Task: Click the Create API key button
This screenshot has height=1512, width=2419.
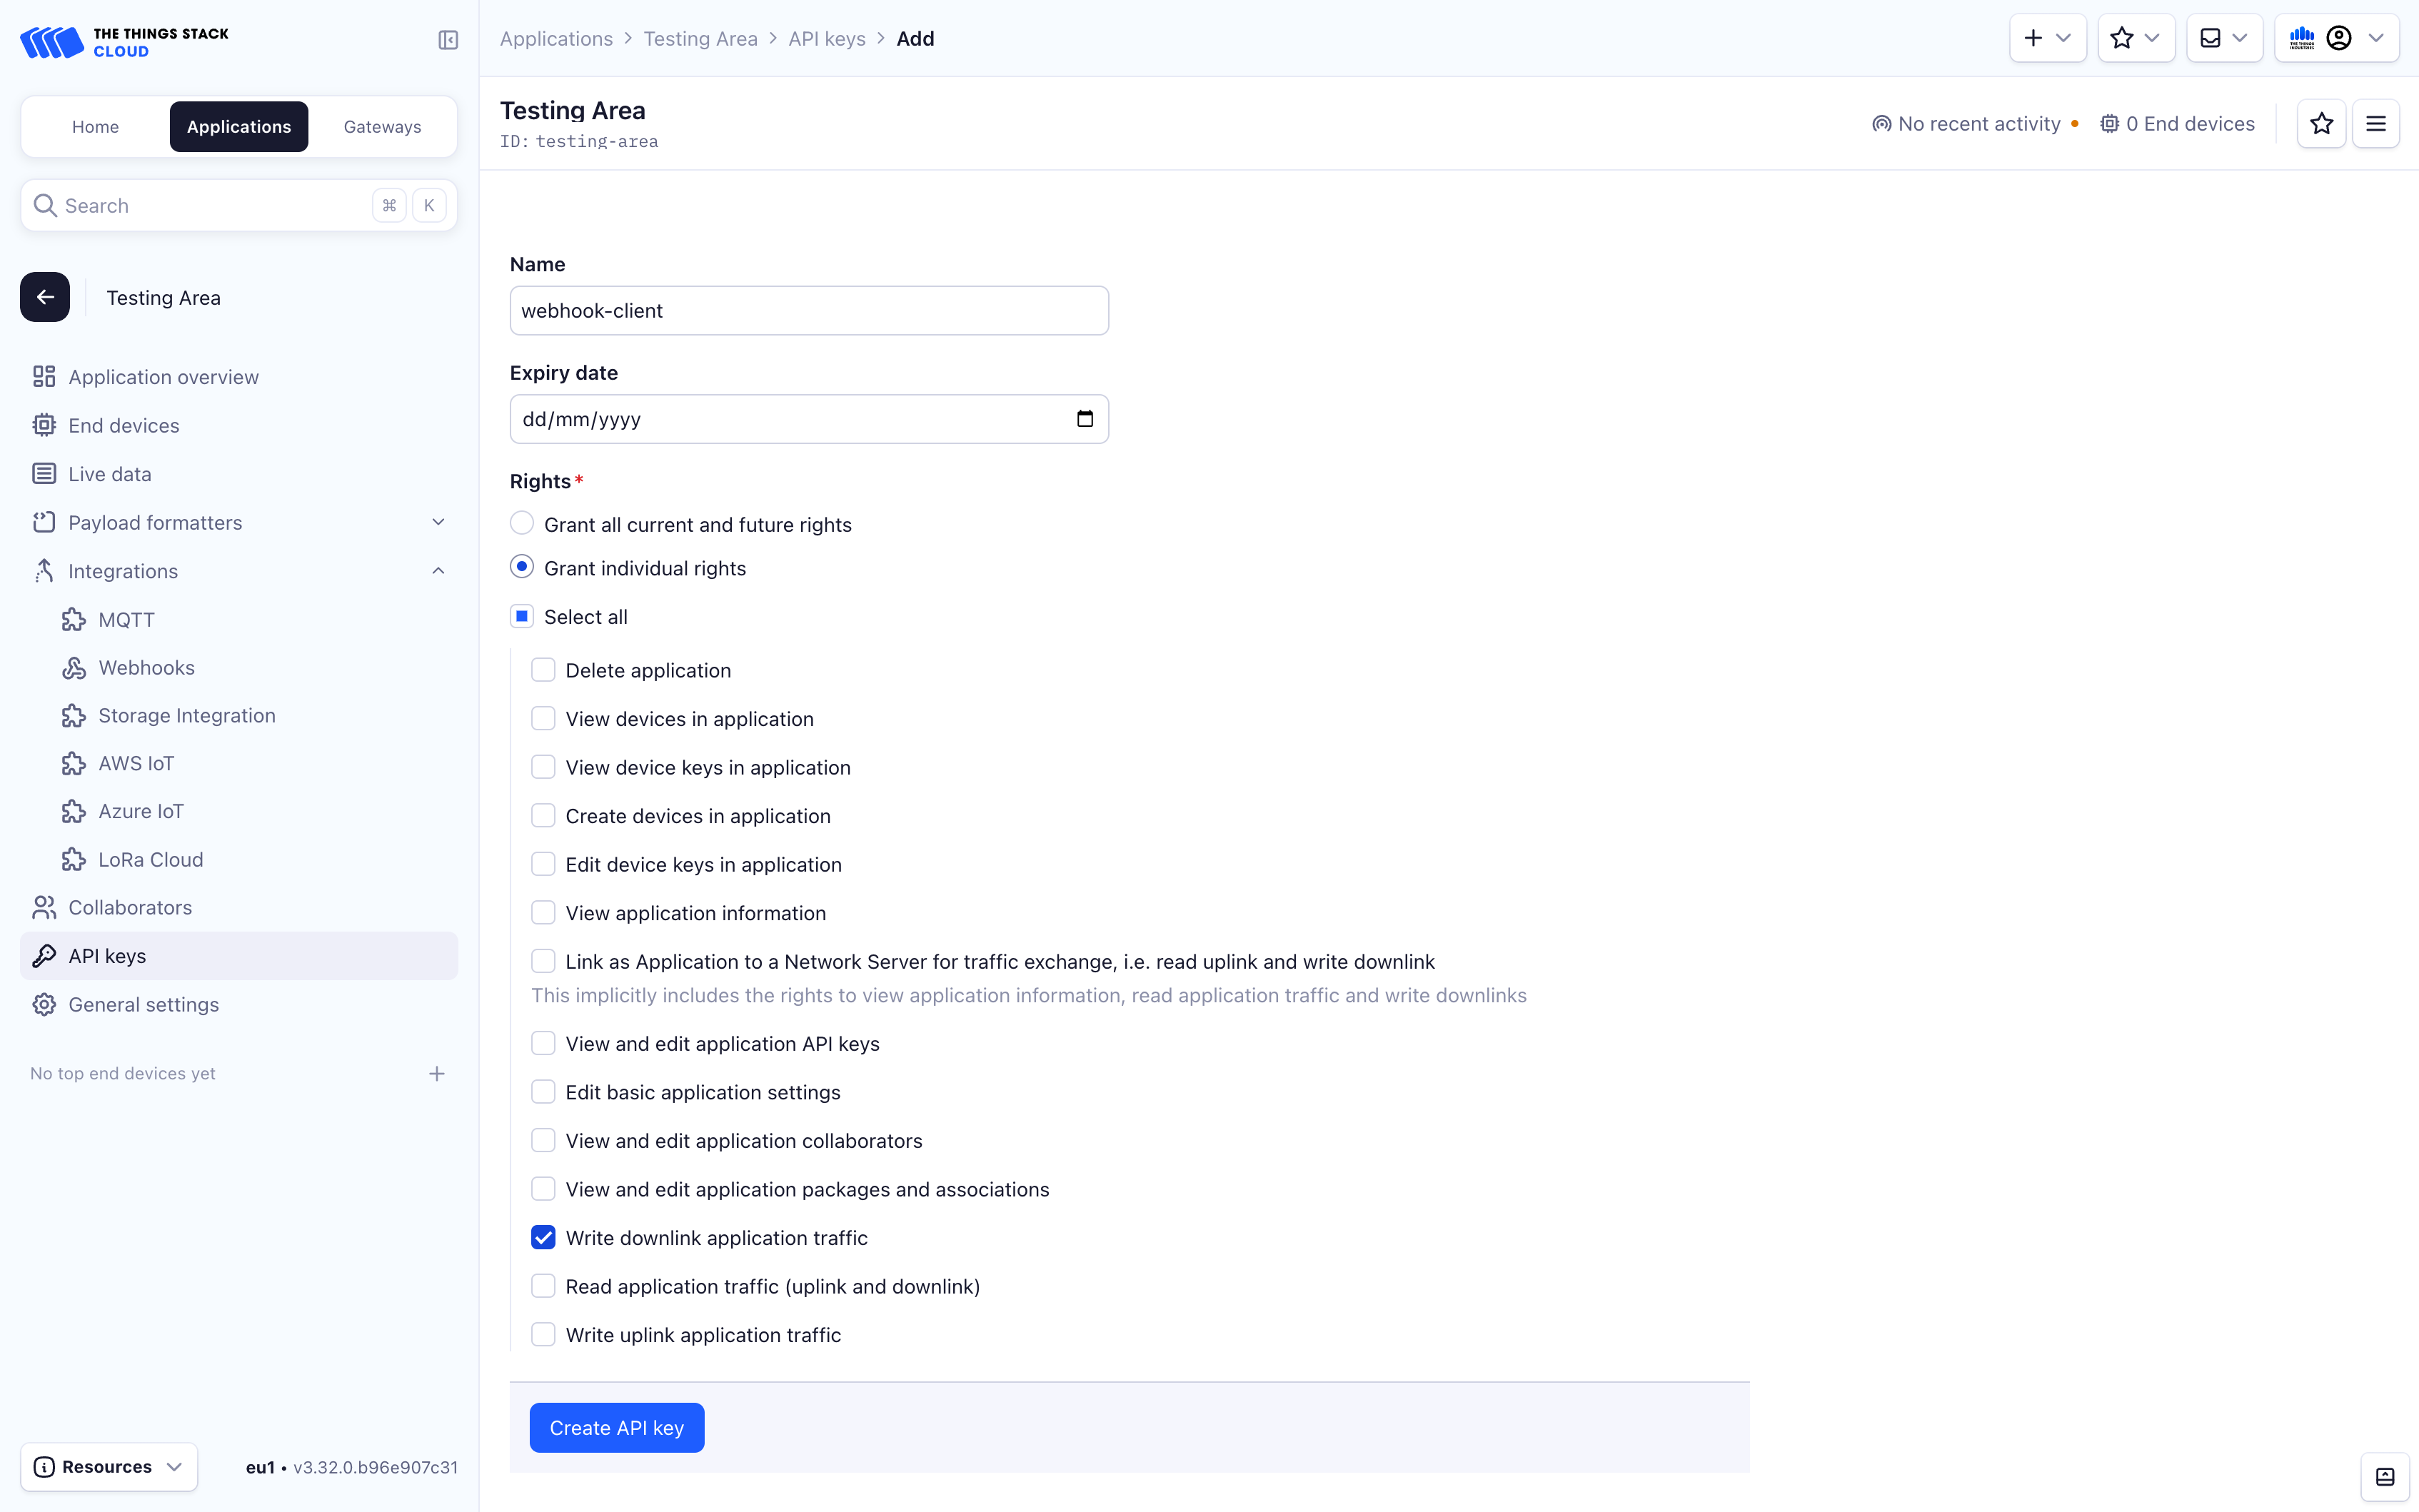Action: [617, 1427]
